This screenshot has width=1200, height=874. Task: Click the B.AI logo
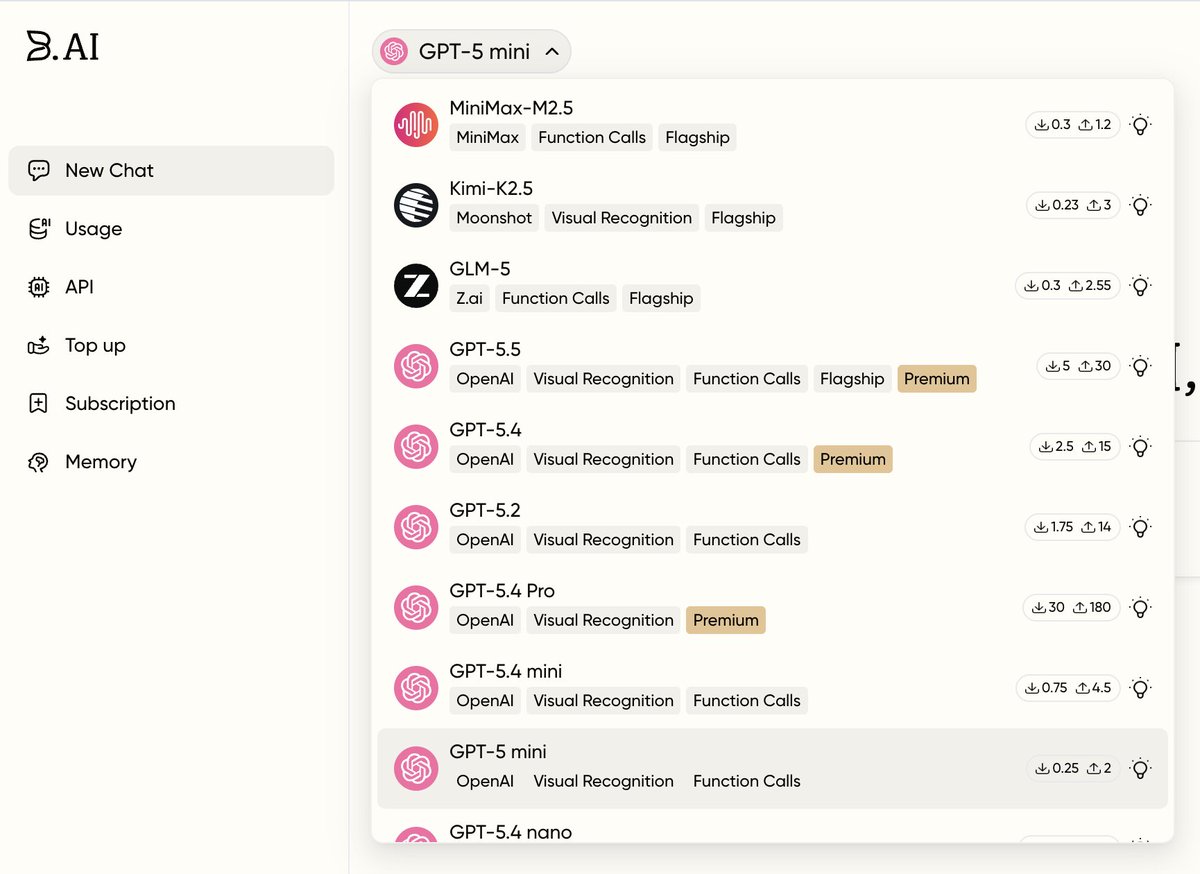pos(63,46)
